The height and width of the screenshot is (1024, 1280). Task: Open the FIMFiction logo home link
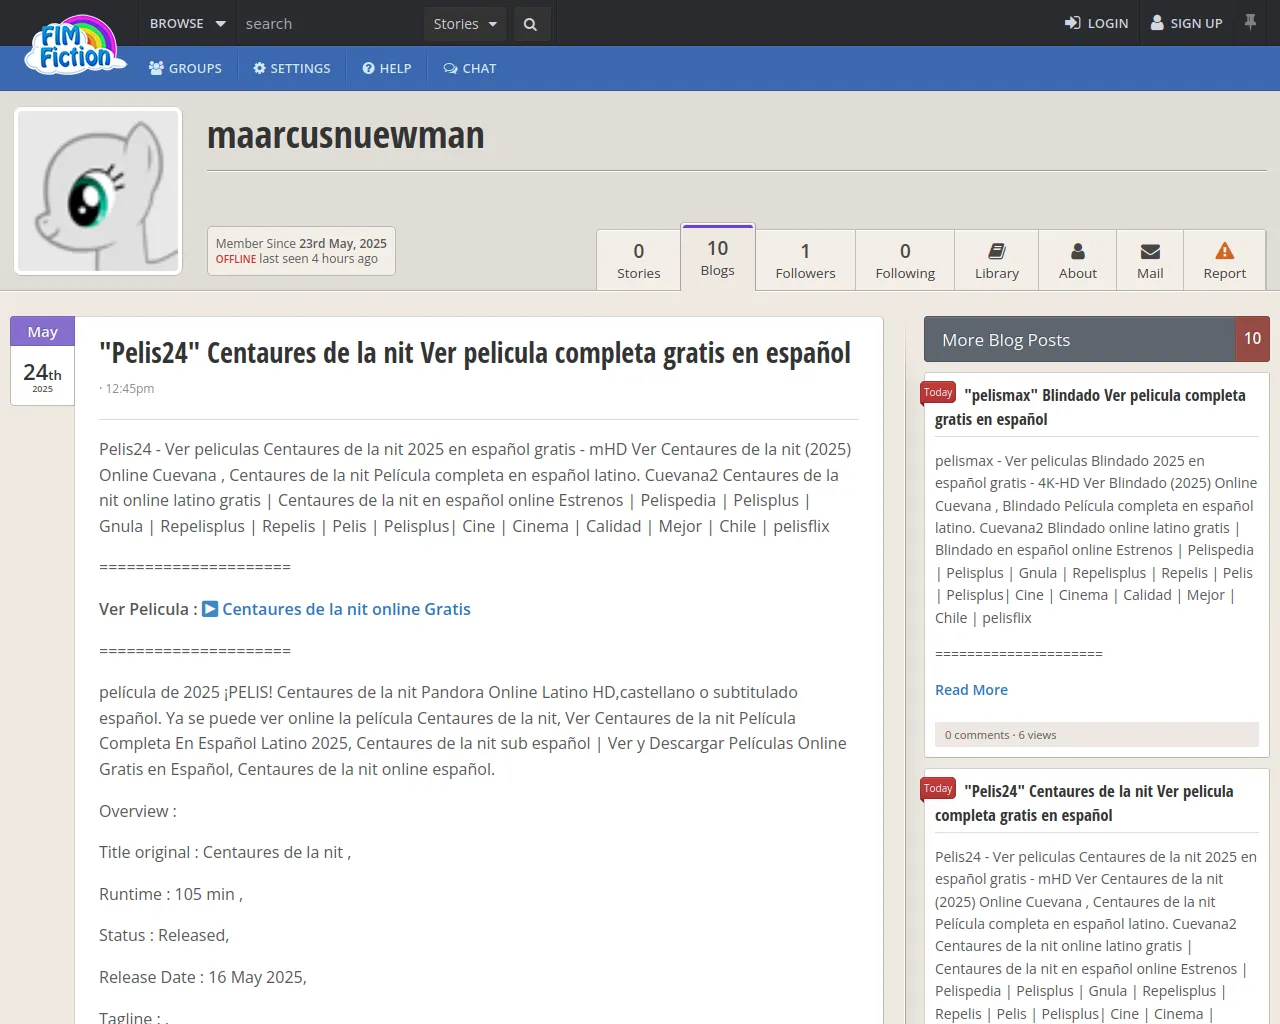pyautogui.click(x=76, y=45)
